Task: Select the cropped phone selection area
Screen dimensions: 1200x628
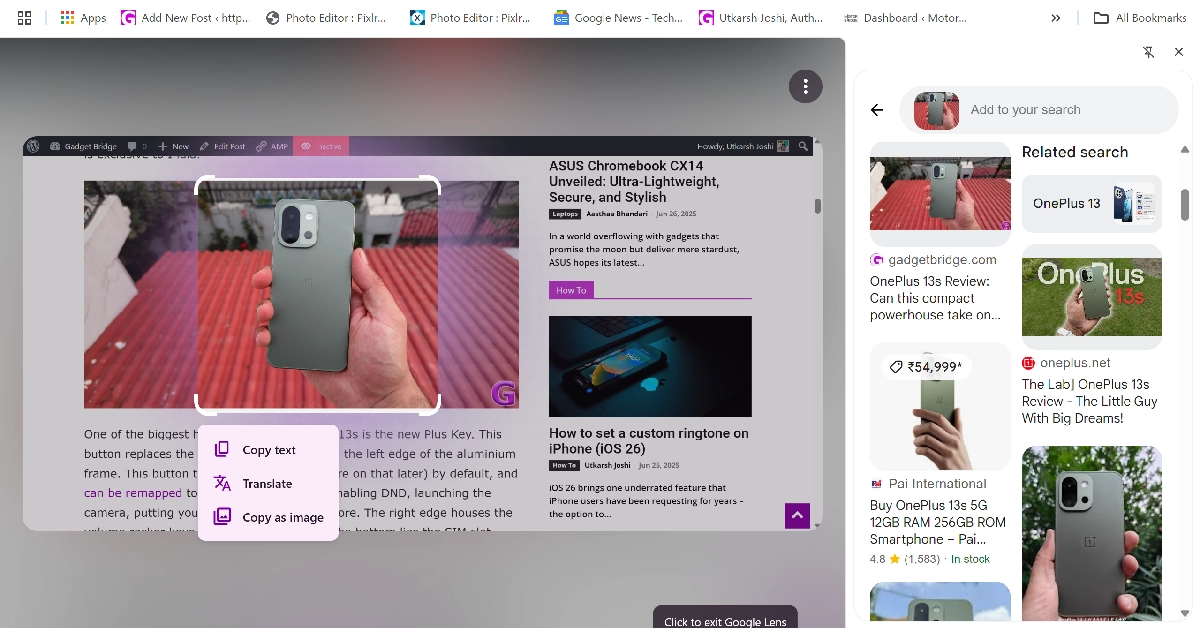Action: tap(317, 295)
